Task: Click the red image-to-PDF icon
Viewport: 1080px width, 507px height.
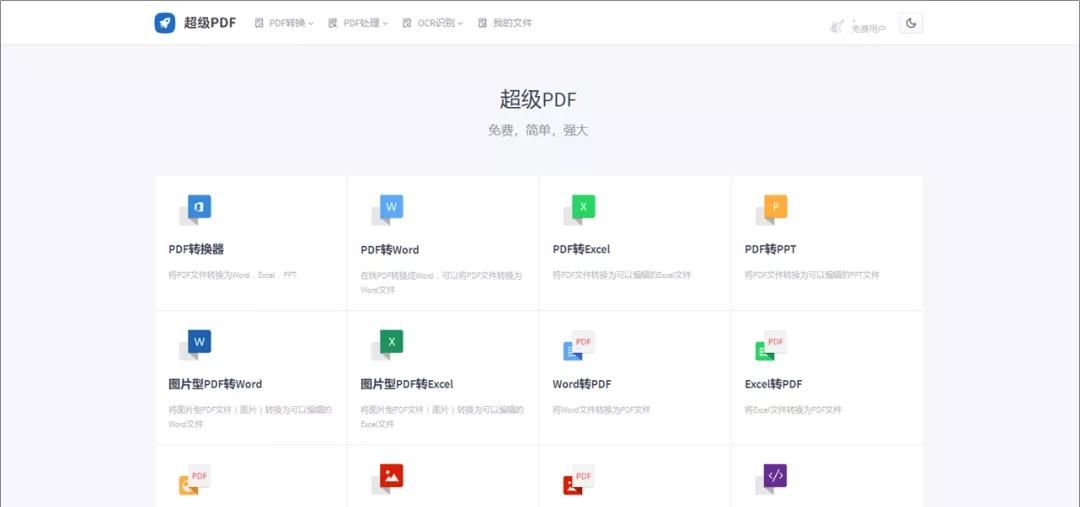Action: coord(579,480)
